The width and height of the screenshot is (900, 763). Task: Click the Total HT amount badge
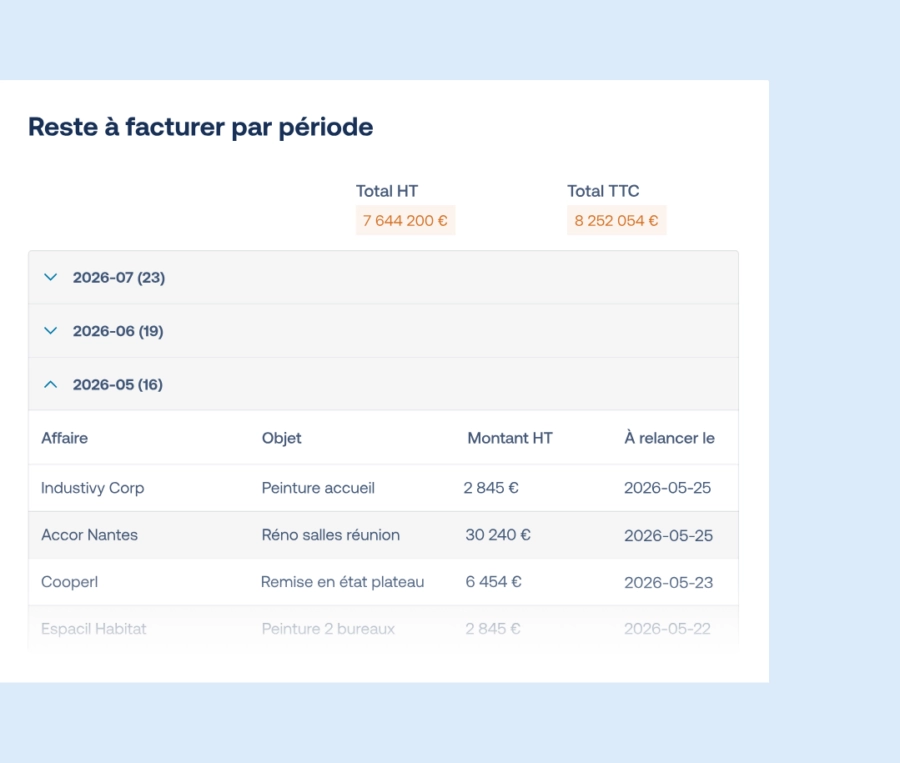[x=405, y=220]
